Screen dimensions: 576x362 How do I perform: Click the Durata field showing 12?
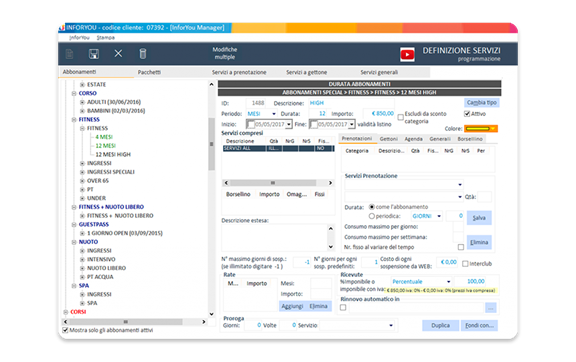[x=317, y=114]
